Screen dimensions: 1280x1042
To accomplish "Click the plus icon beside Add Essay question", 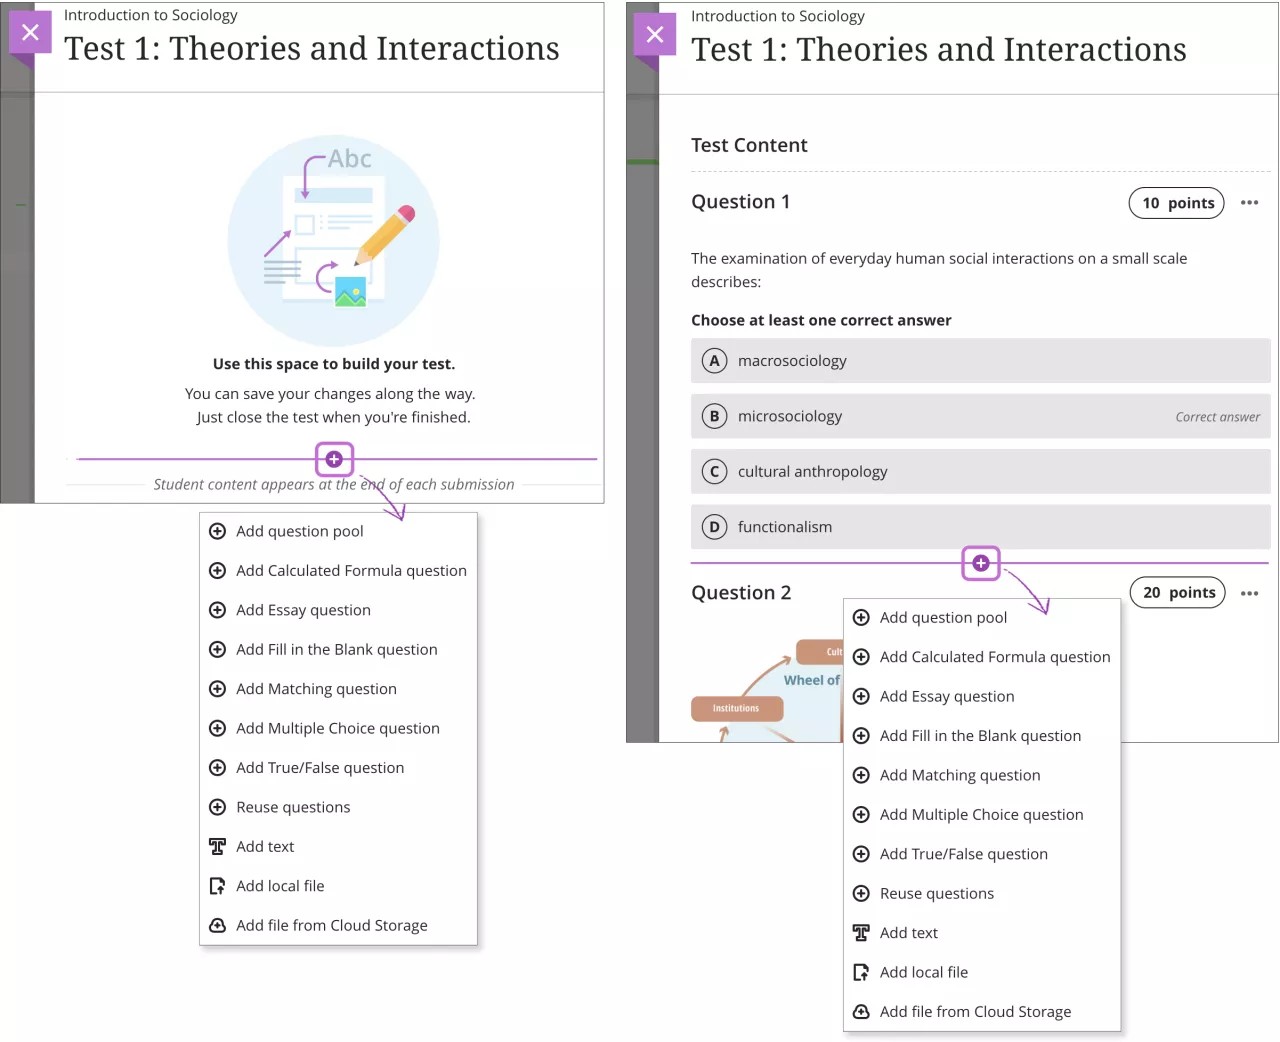I will (218, 610).
